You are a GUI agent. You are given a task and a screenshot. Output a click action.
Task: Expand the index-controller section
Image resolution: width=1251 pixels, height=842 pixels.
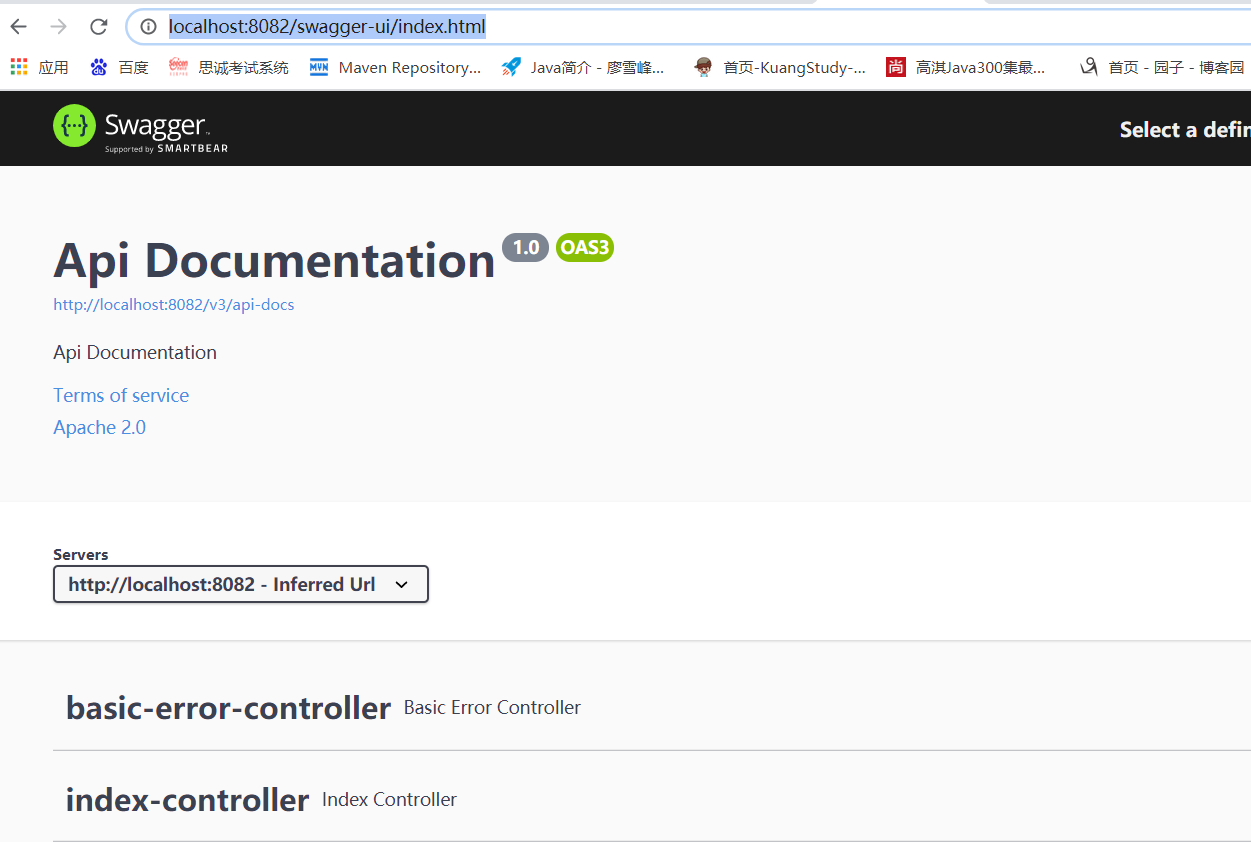pos(652,799)
